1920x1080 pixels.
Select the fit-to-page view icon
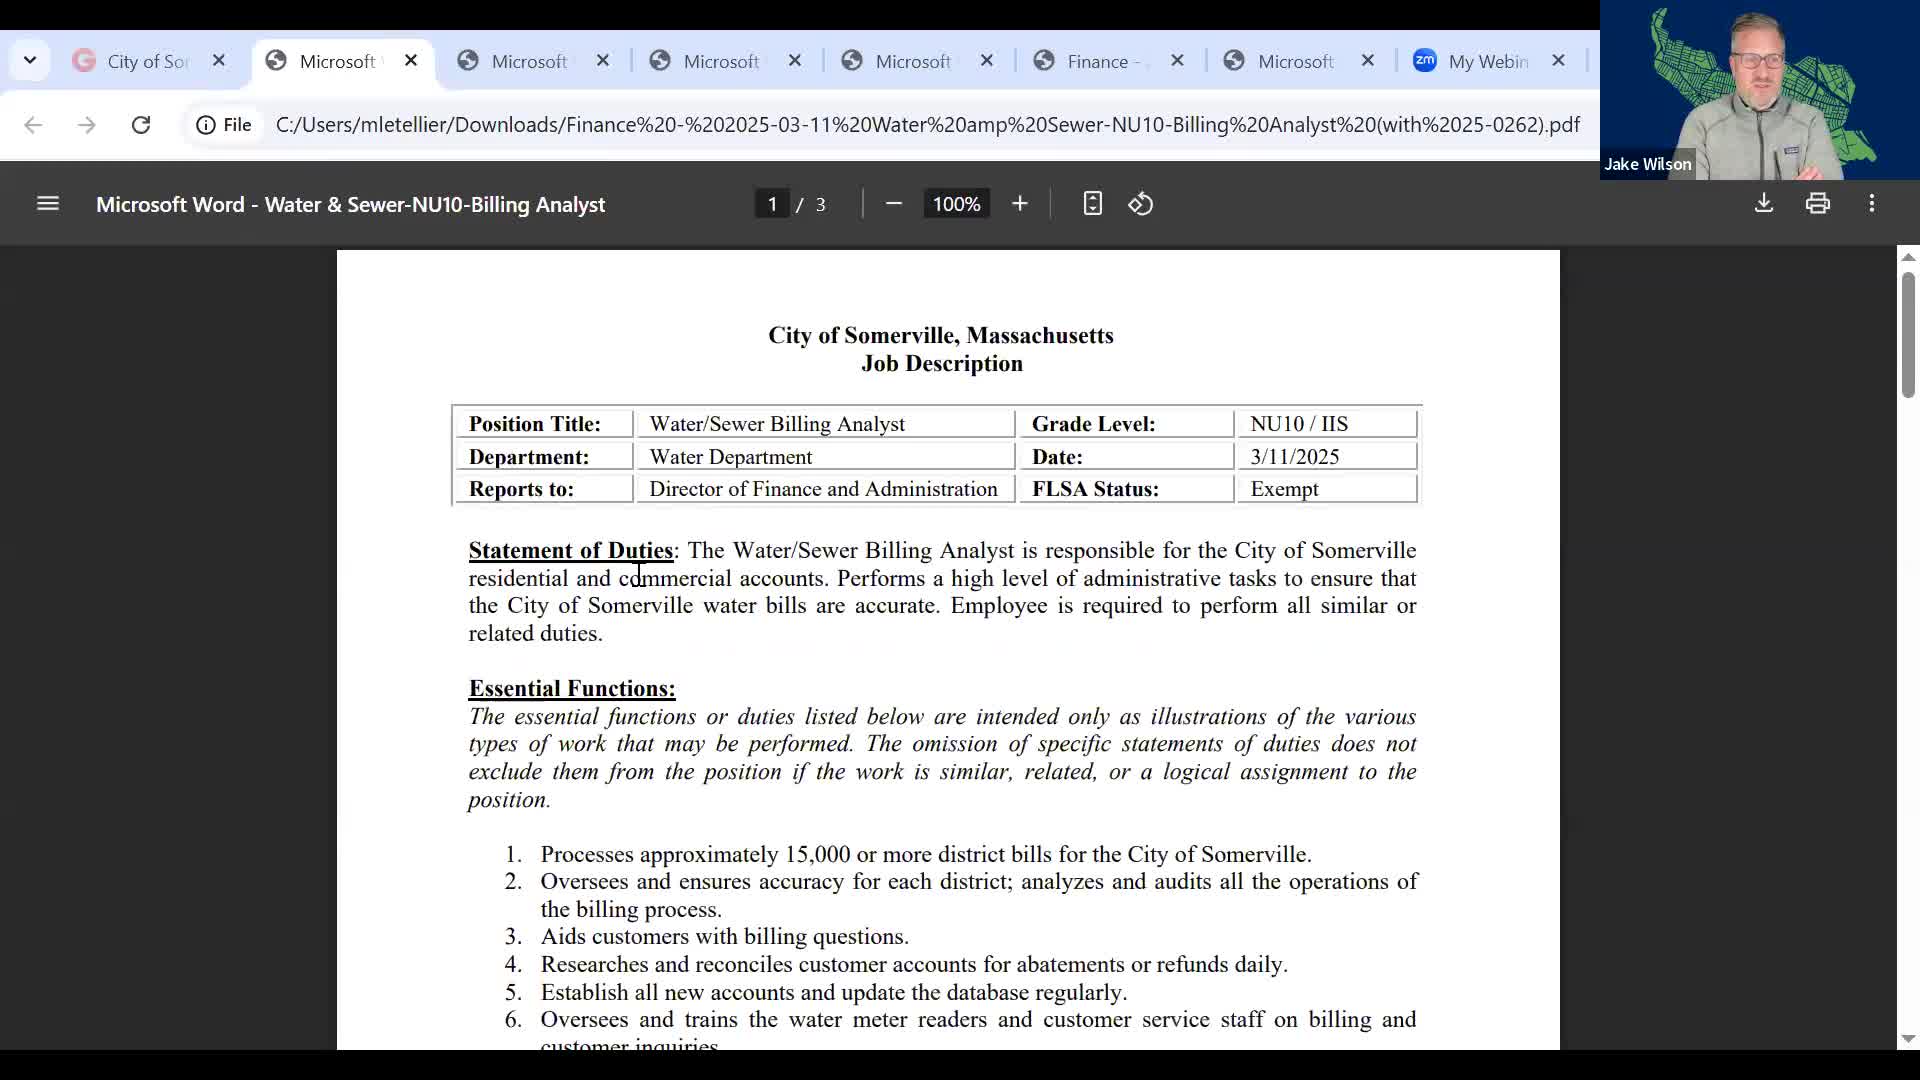[1091, 203]
